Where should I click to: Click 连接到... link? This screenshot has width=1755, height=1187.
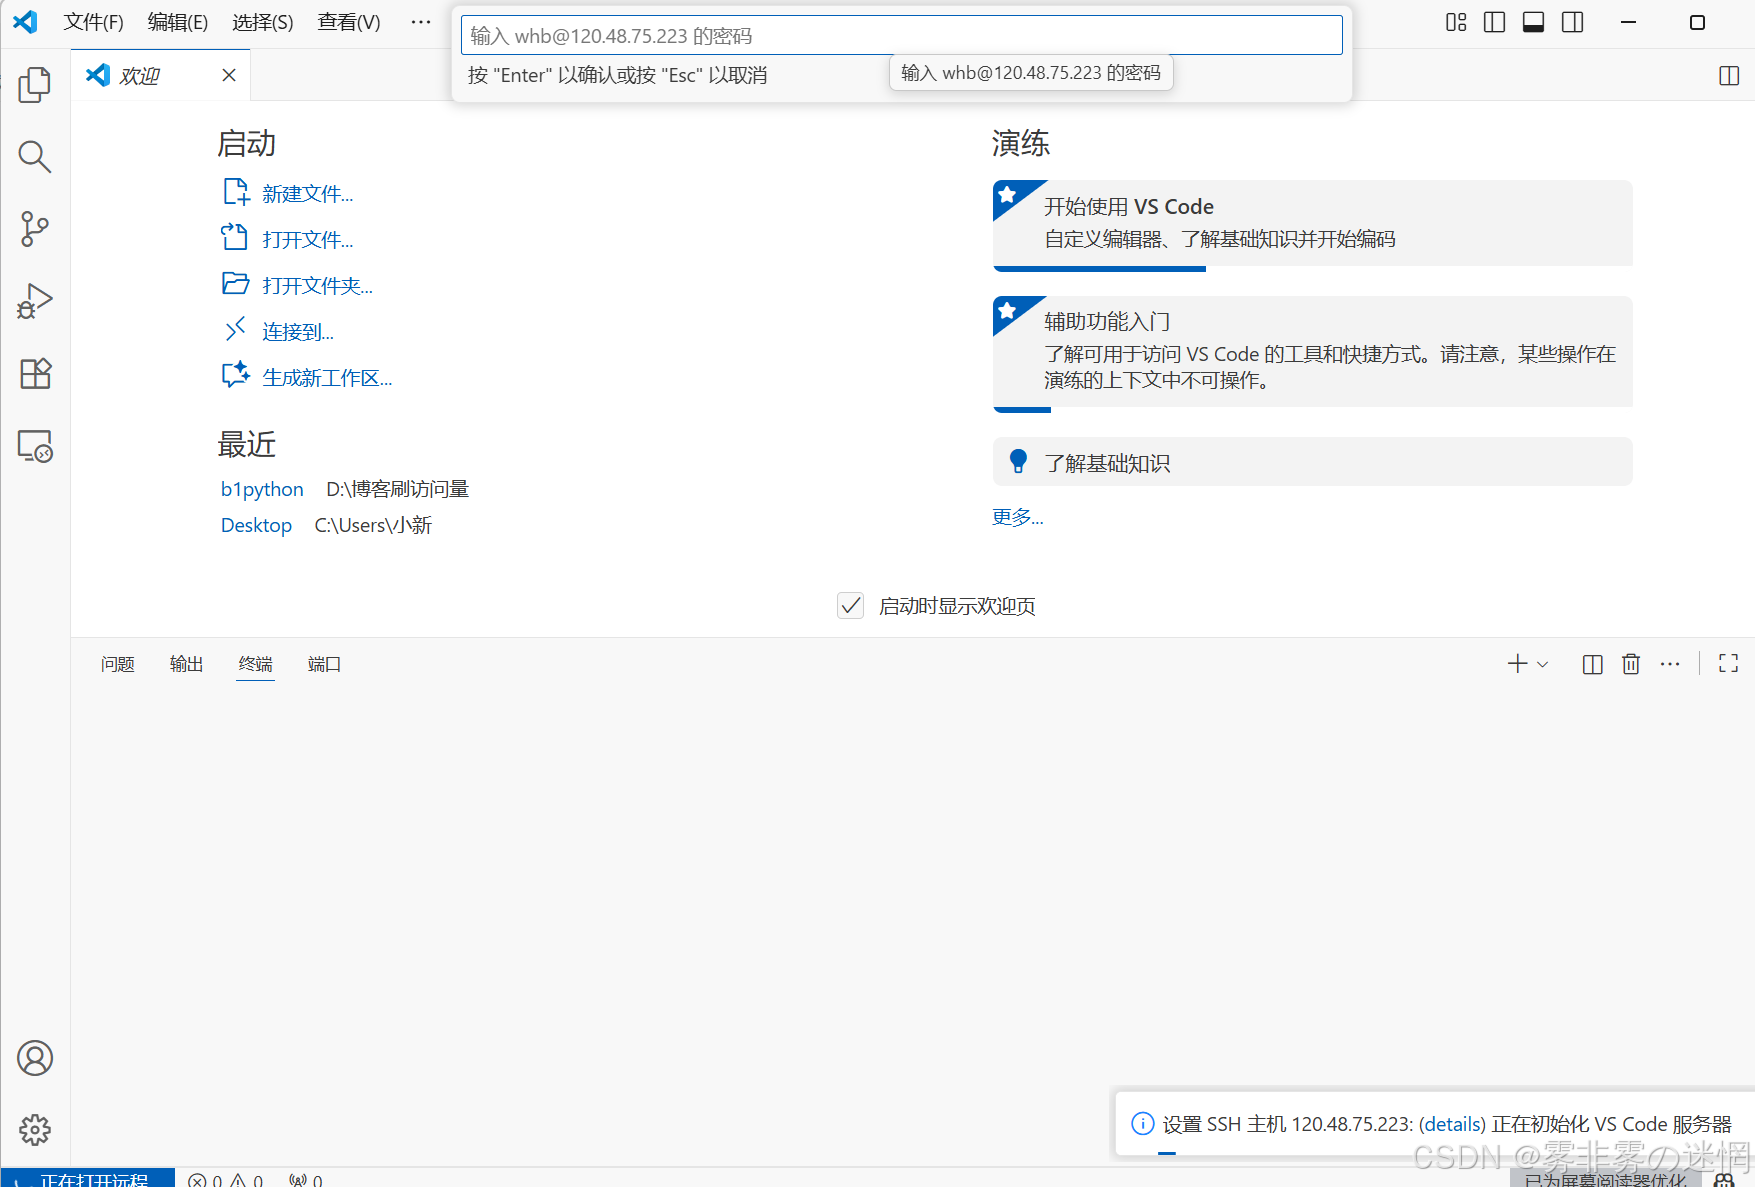pyautogui.click(x=298, y=332)
